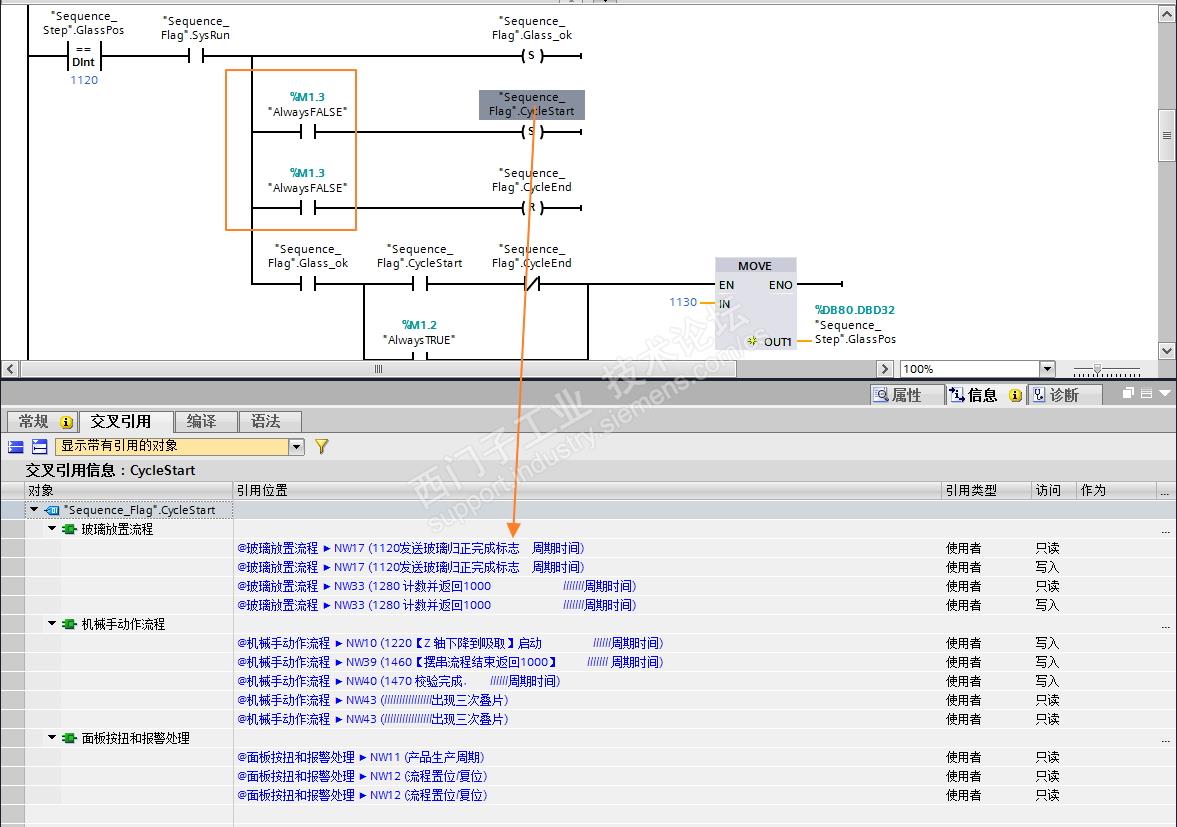Open NW11 产品生产周期 reference link
The height and width of the screenshot is (827, 1177).
(361, 757)
